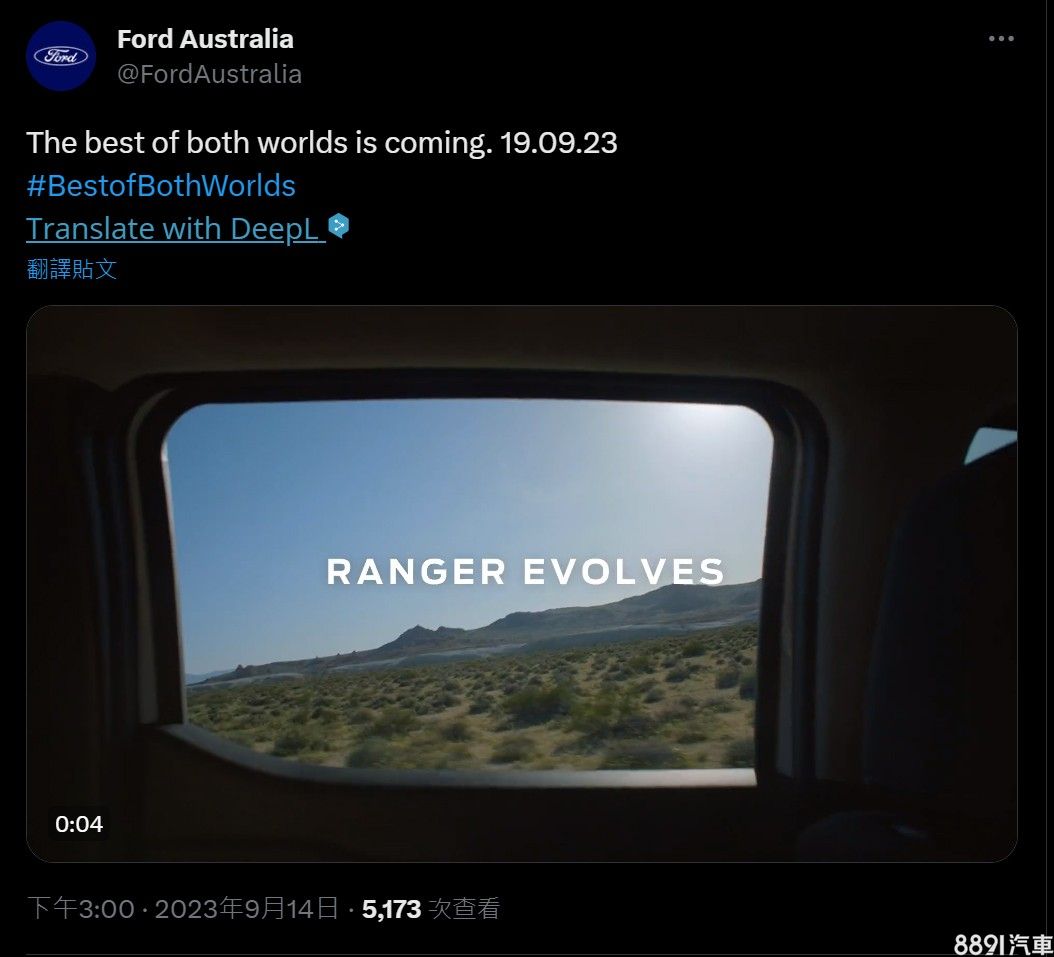Open the Ford Australia display name

click(x=205, y=39)
